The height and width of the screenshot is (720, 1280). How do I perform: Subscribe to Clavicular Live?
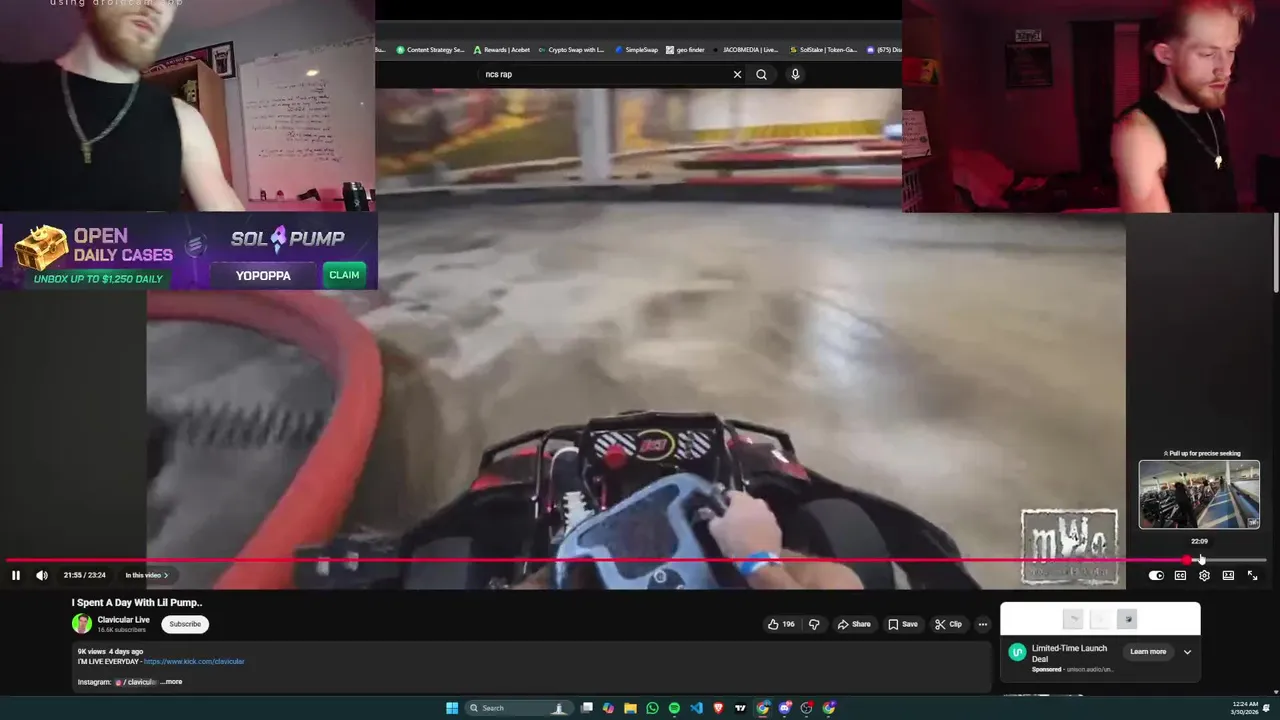point(185,624)
